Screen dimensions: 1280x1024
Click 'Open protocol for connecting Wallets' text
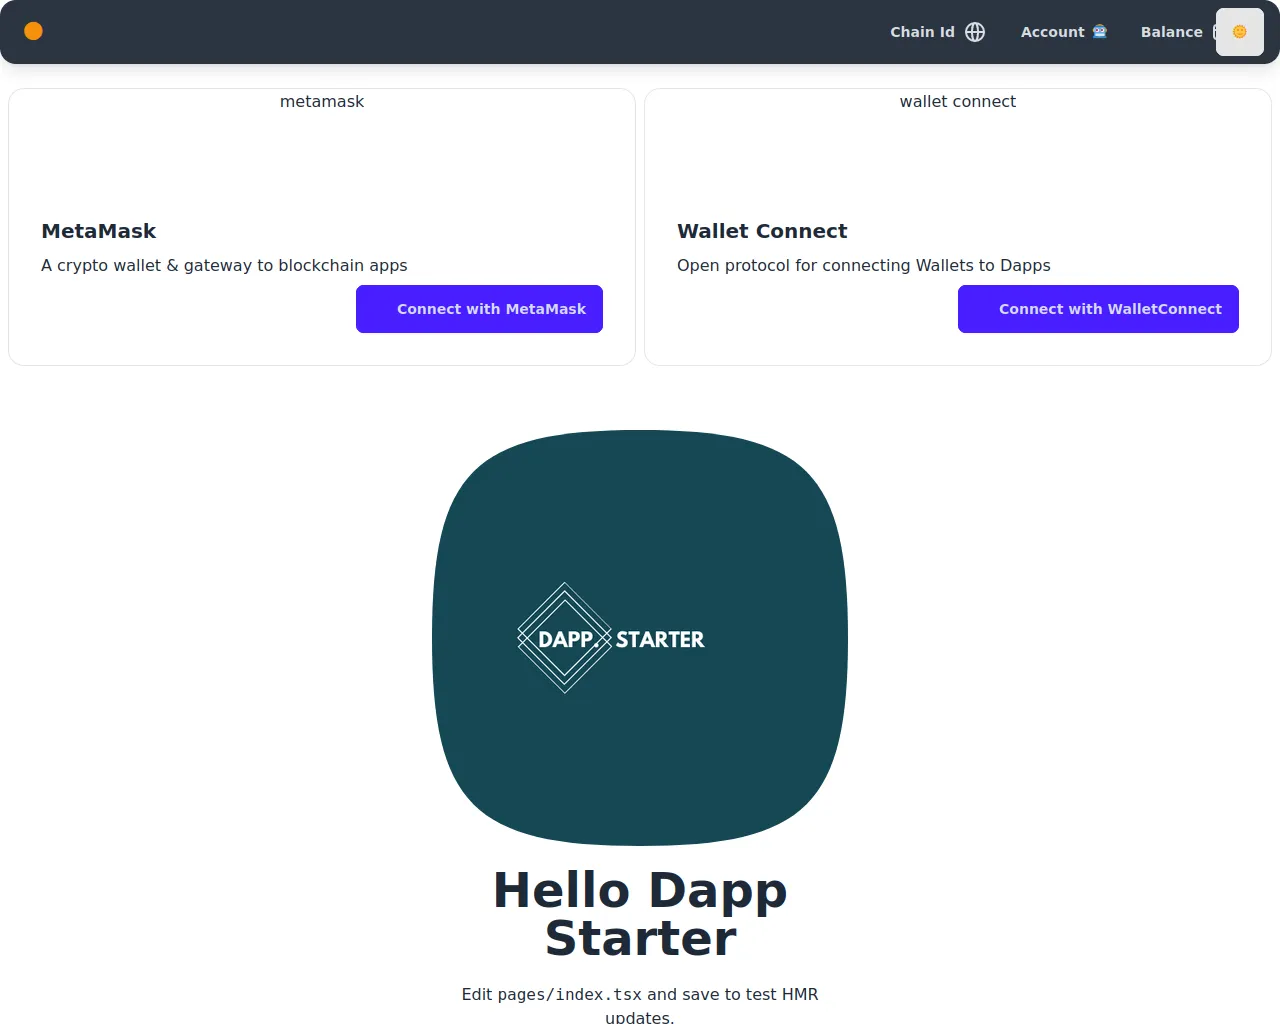(x=864, y=265)
